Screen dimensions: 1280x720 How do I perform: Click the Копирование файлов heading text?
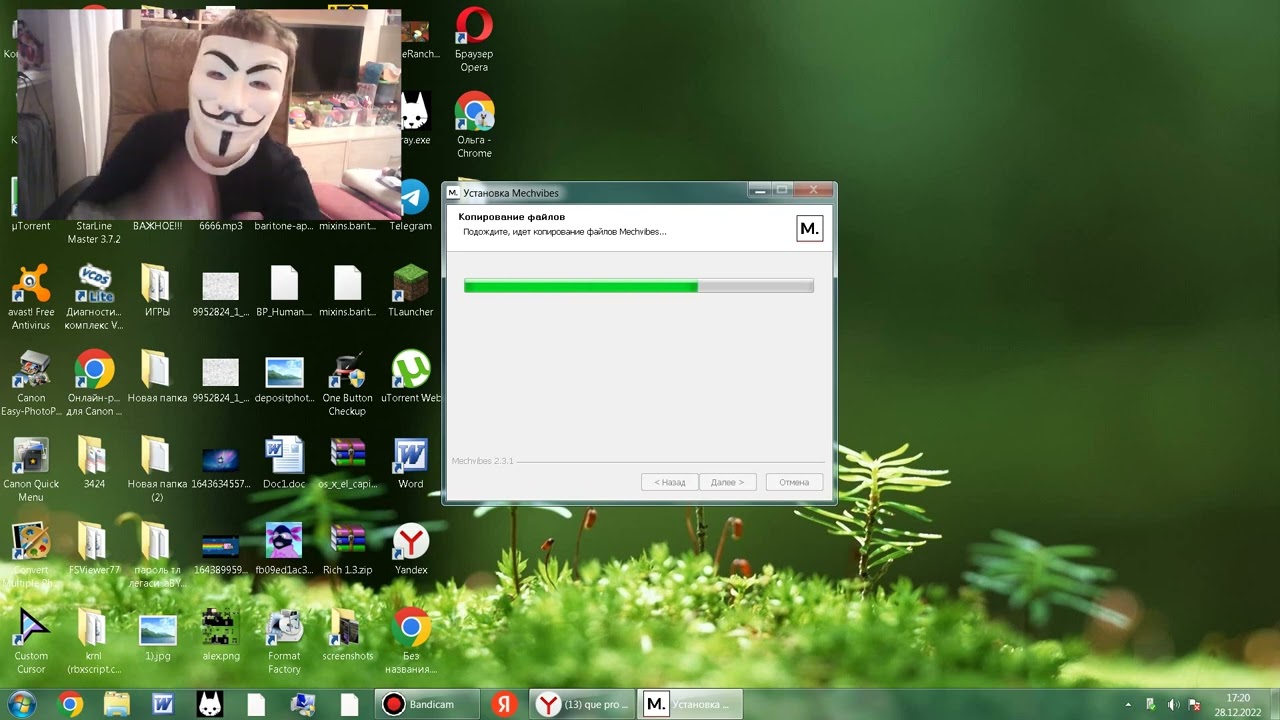[511, 217]
